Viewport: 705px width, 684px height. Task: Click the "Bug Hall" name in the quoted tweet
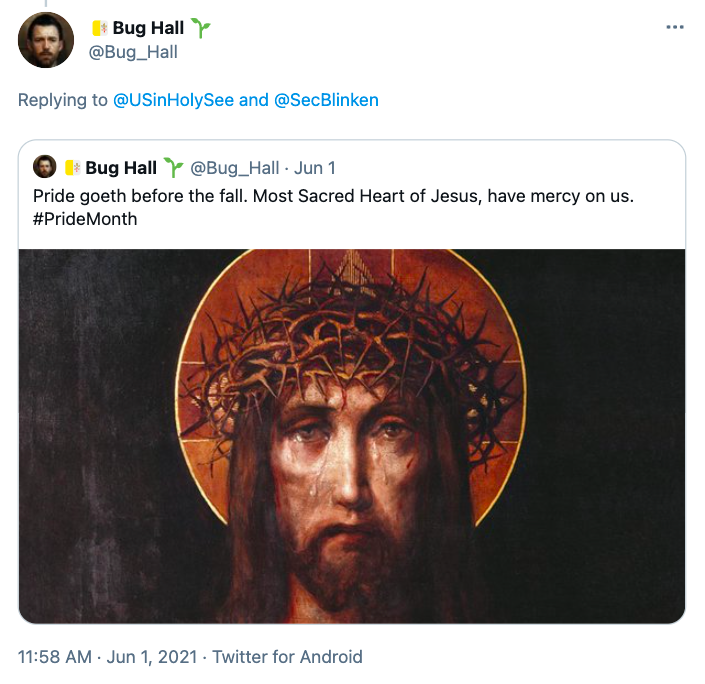(x=121, y=167)
